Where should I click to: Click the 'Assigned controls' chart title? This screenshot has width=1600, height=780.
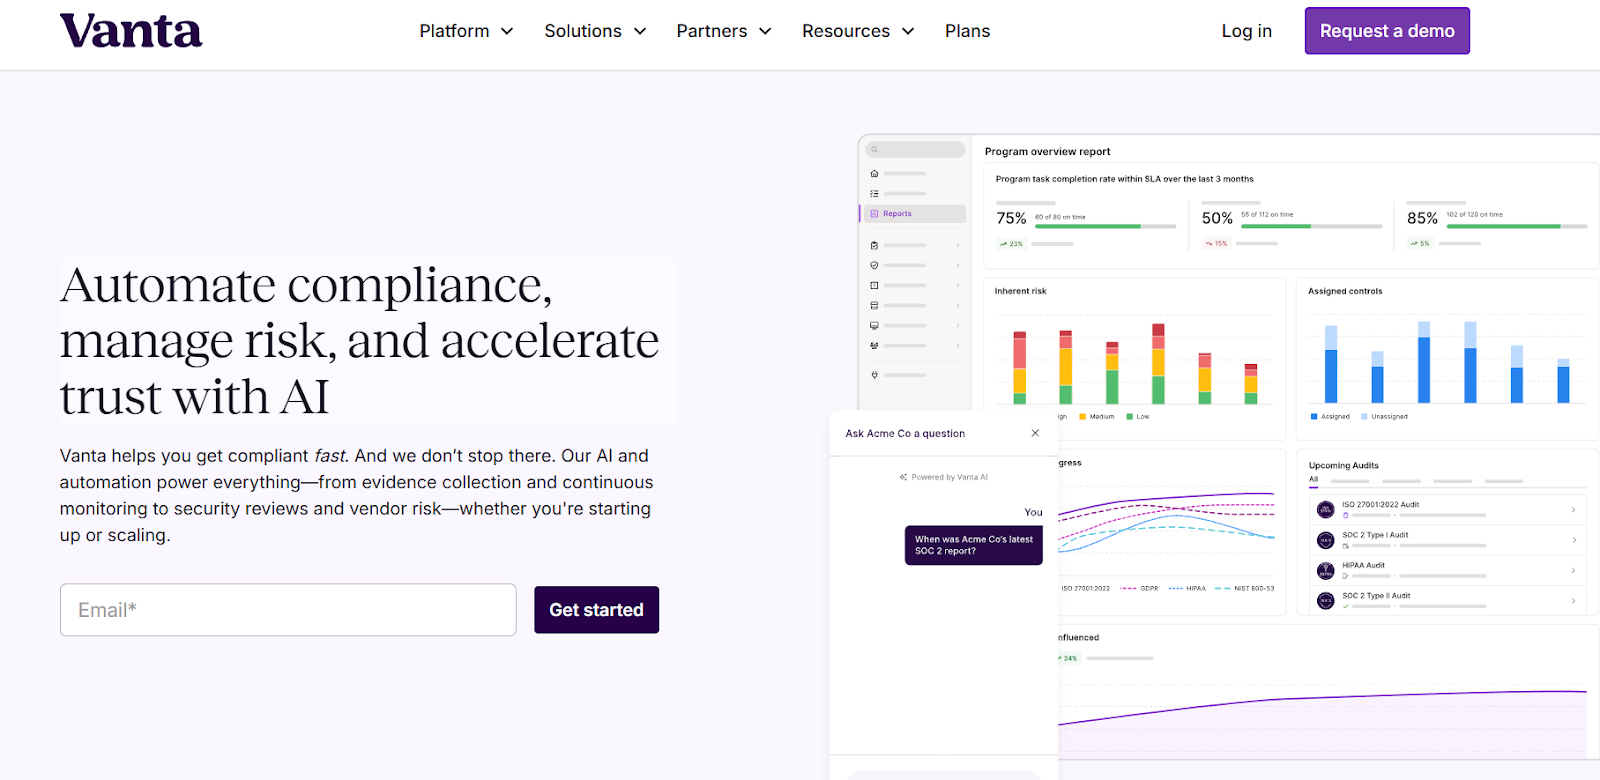(1345, 291)
